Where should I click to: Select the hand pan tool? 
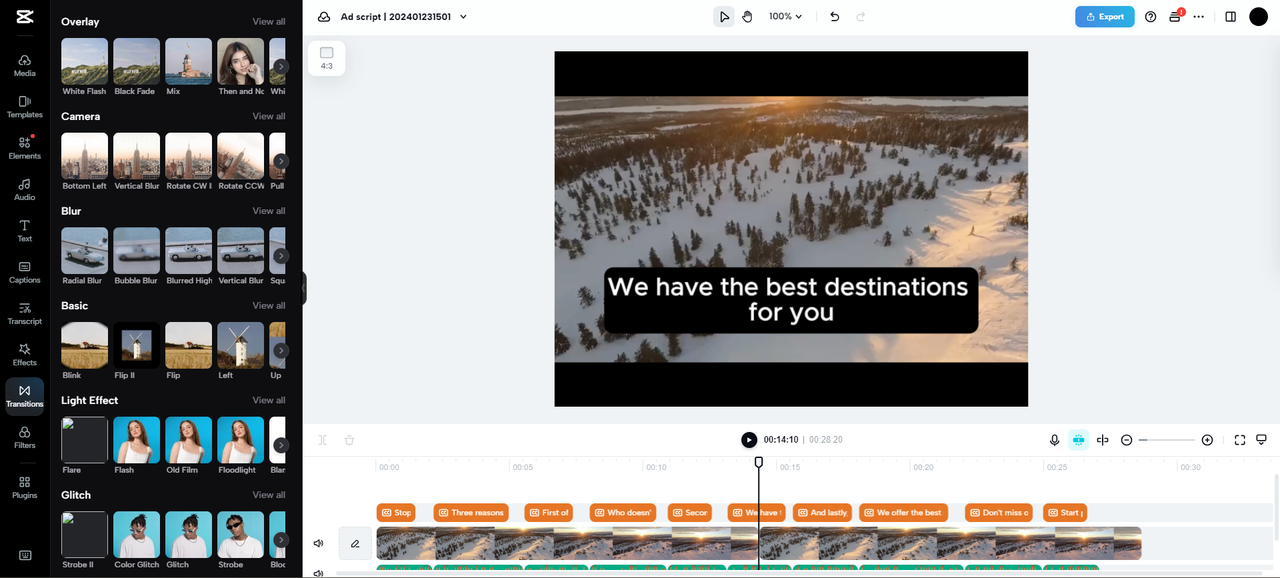click(748, 17)
